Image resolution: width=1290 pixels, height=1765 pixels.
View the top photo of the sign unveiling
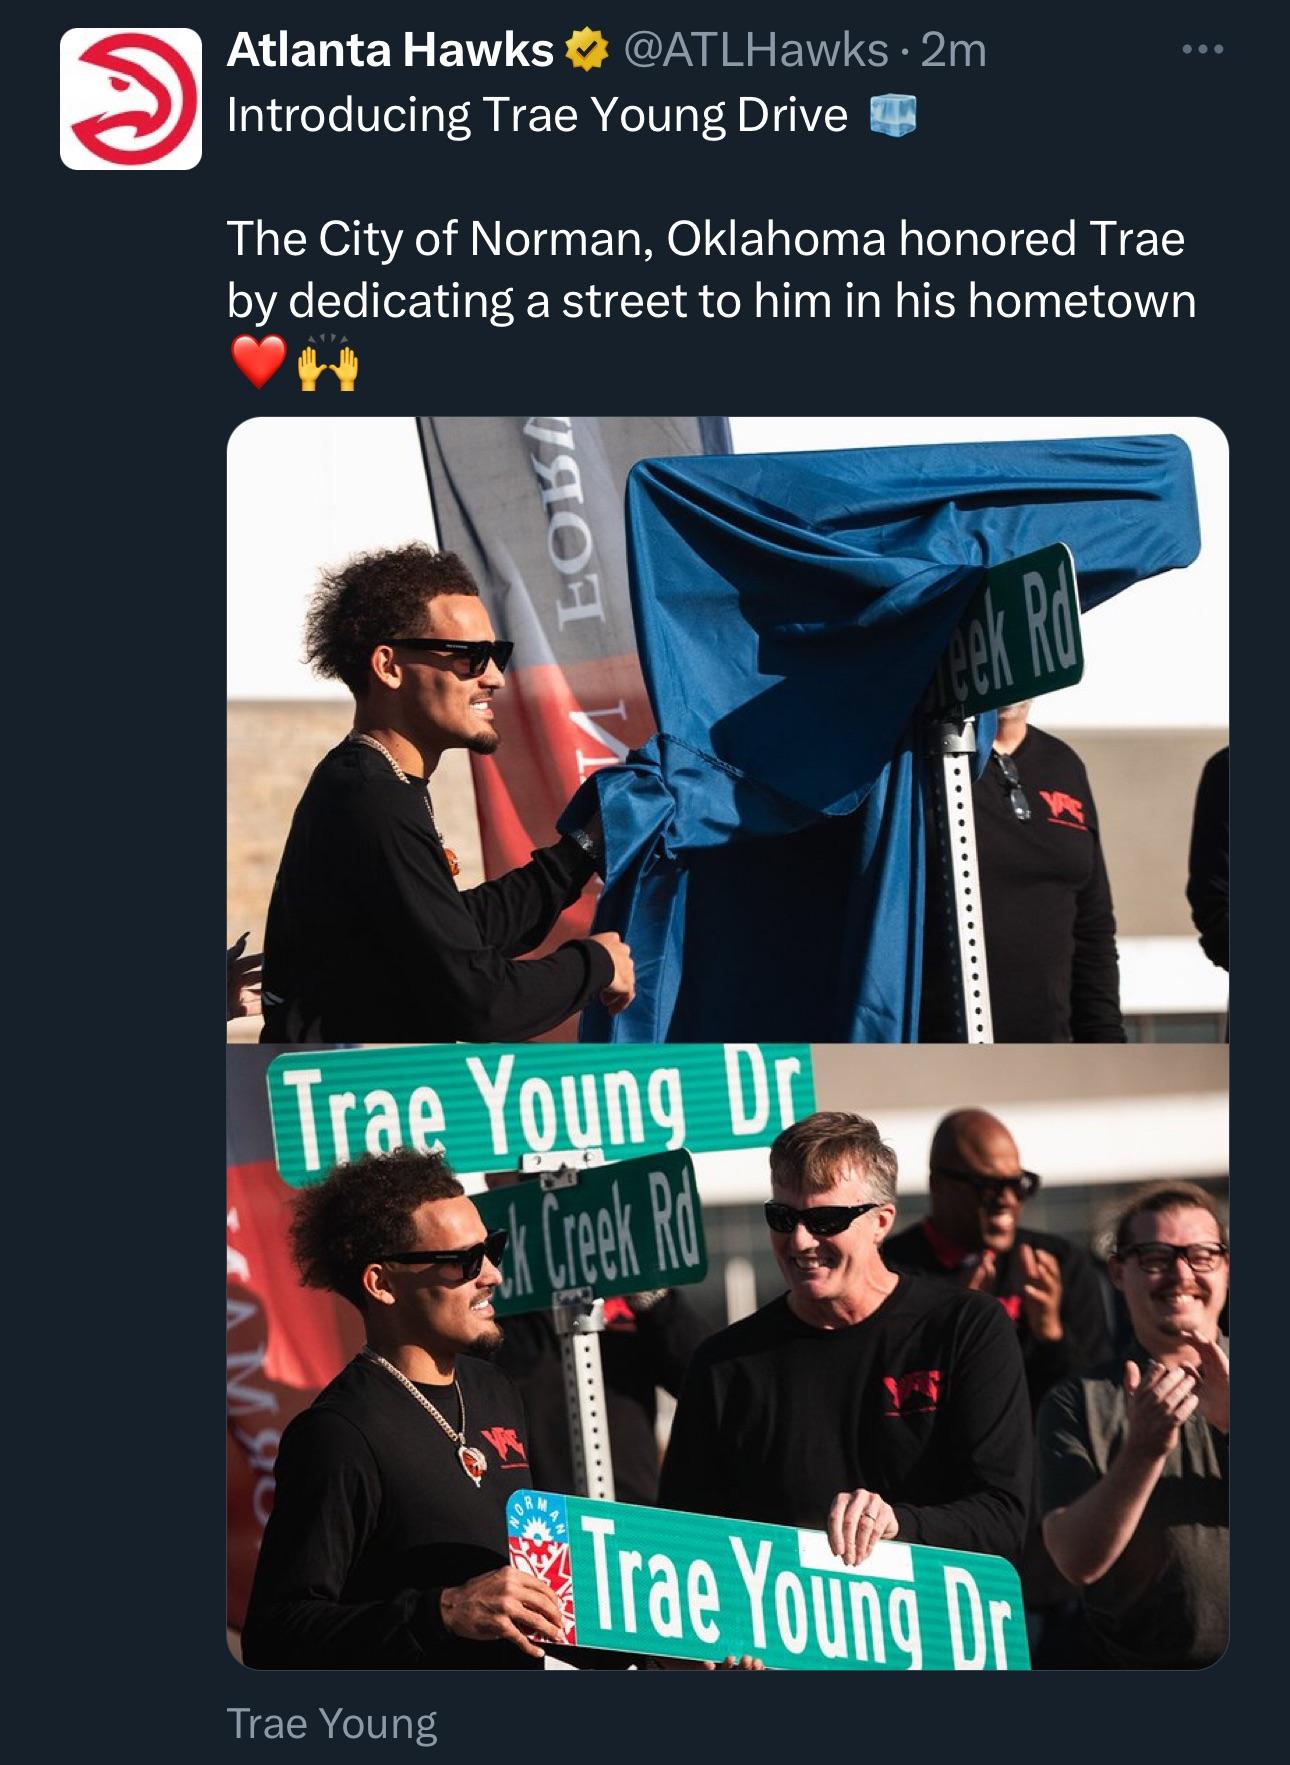click(x=728, y=730)
